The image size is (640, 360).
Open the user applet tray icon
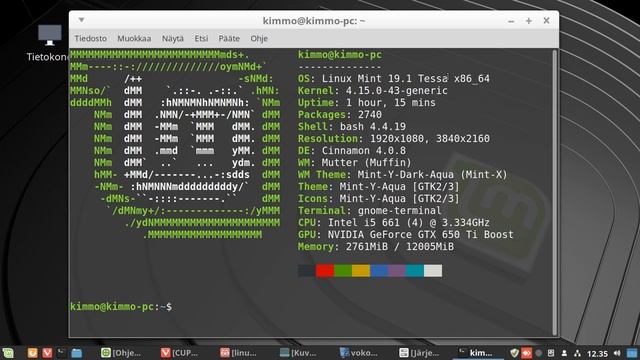coord(564,353)
